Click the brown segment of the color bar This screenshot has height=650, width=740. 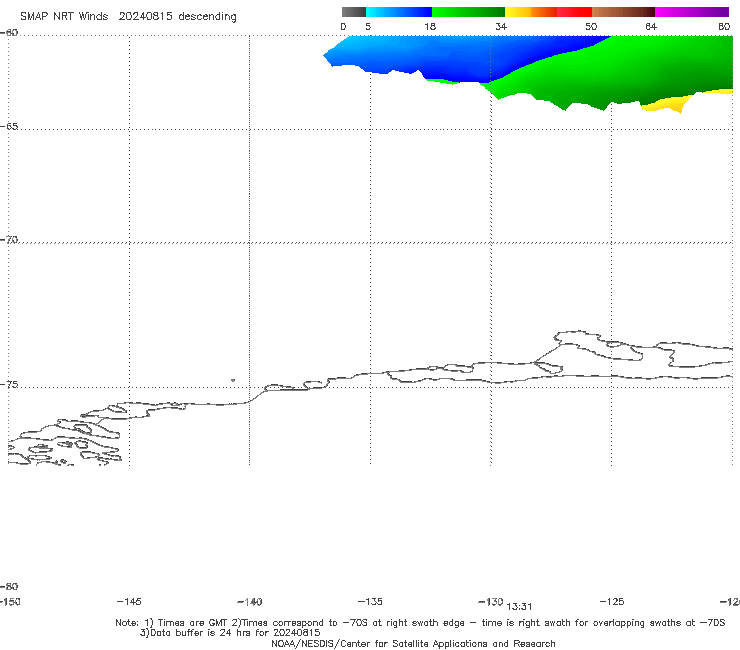(623, 12)
